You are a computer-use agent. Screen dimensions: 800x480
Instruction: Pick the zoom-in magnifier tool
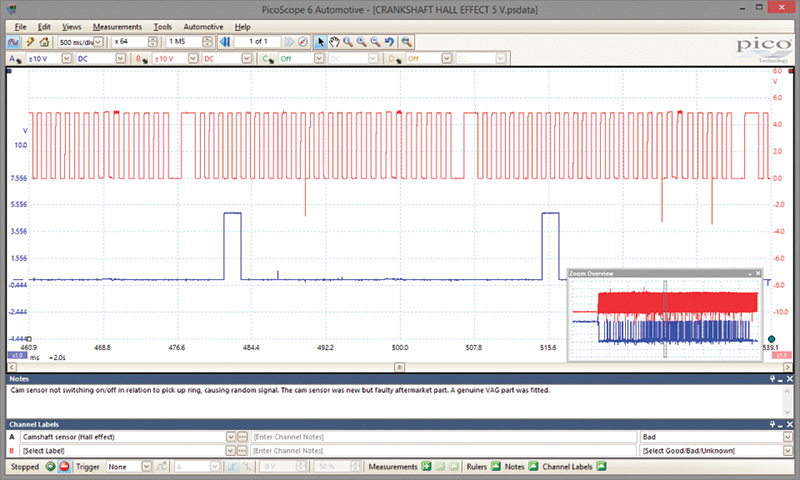point(362,42)
